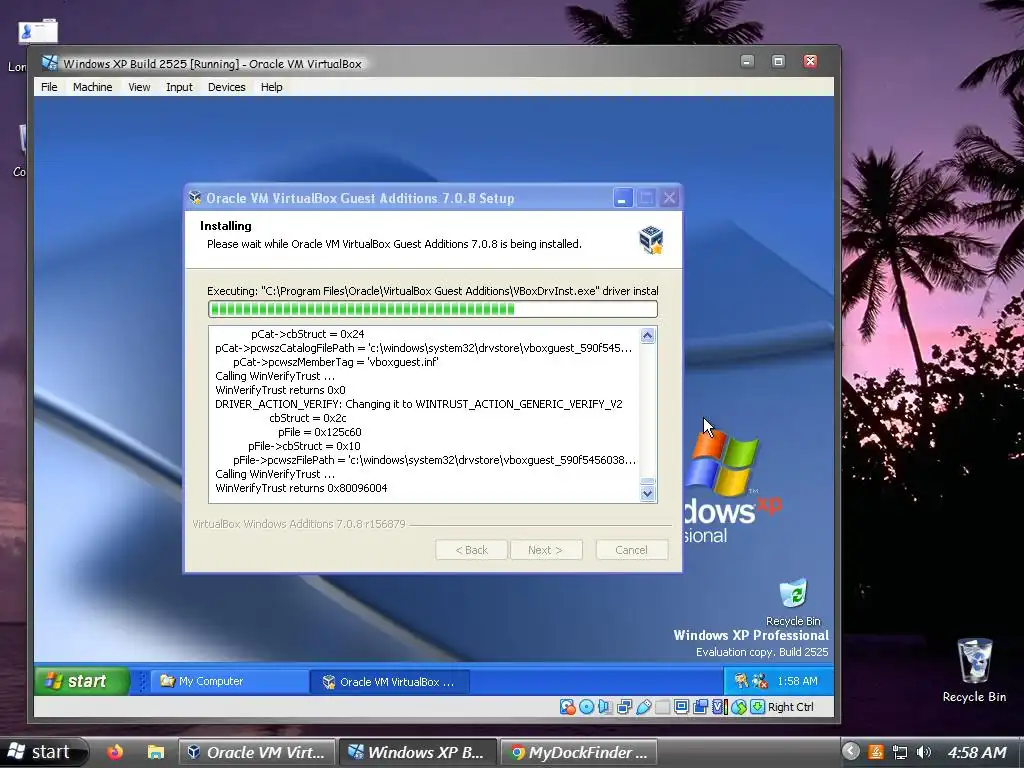1024x768 pixels.
Task: Click the 'WinVerifyTrust returns 0x80096004' log line
Action: coord(301,488)
